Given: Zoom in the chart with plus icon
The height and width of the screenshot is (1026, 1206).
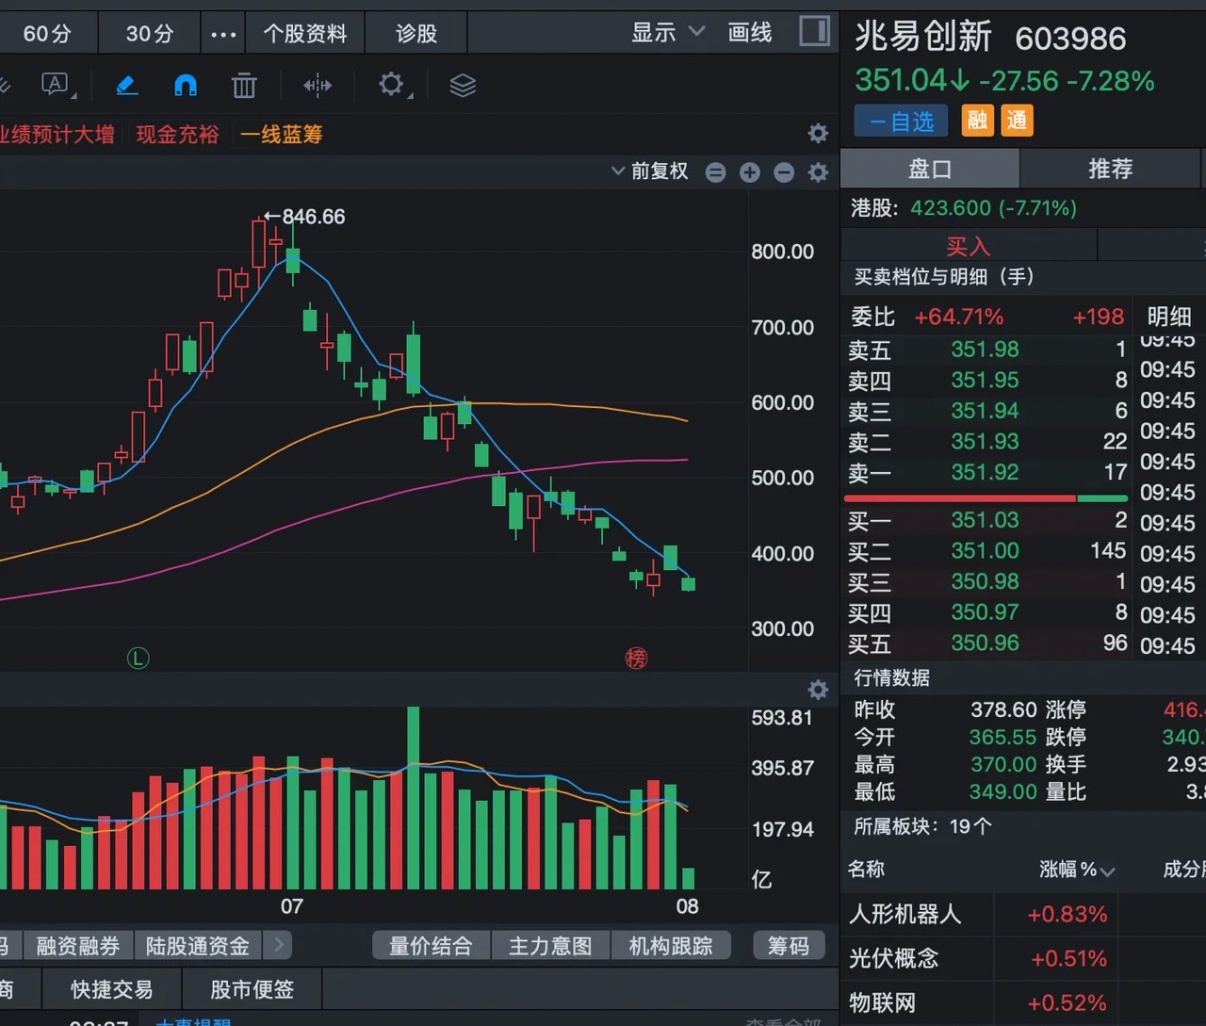Looking at the screenshot, I should click(750, 172).
